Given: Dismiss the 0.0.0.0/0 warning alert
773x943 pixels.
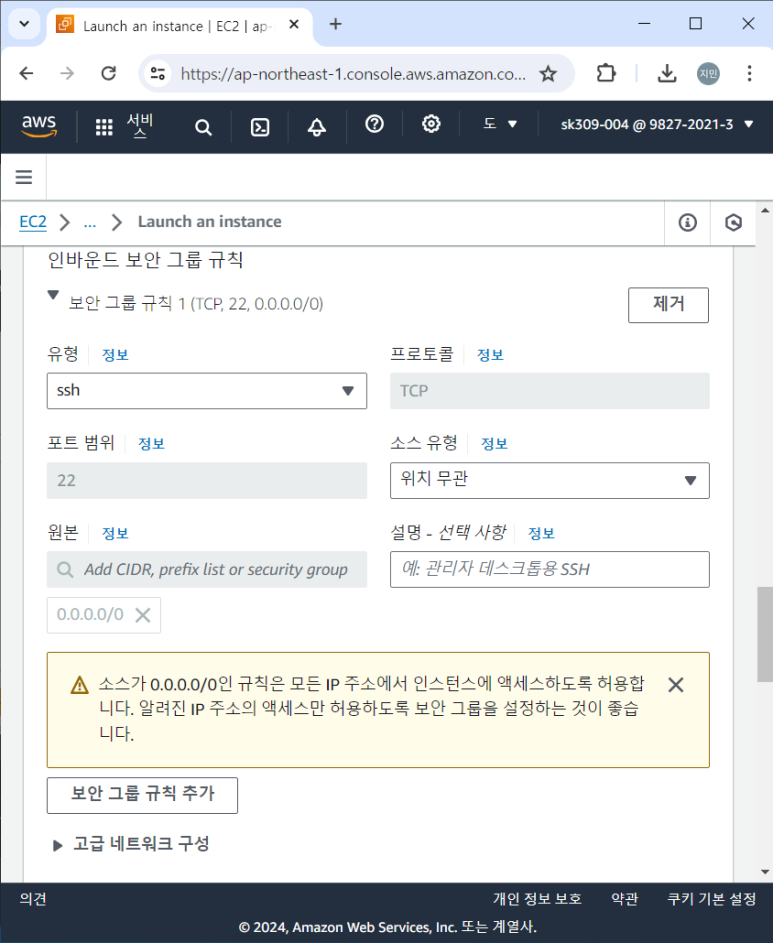Looking at the screenshot, I should (x=676, y=684).
